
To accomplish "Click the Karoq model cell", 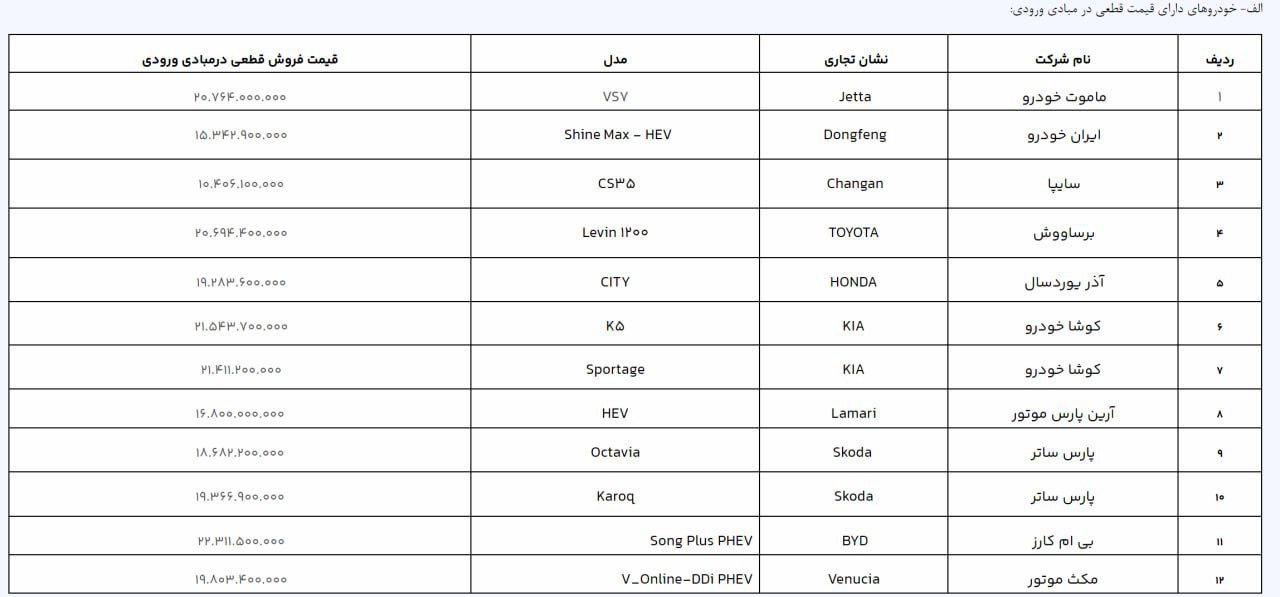I will (x=615, y=496).
